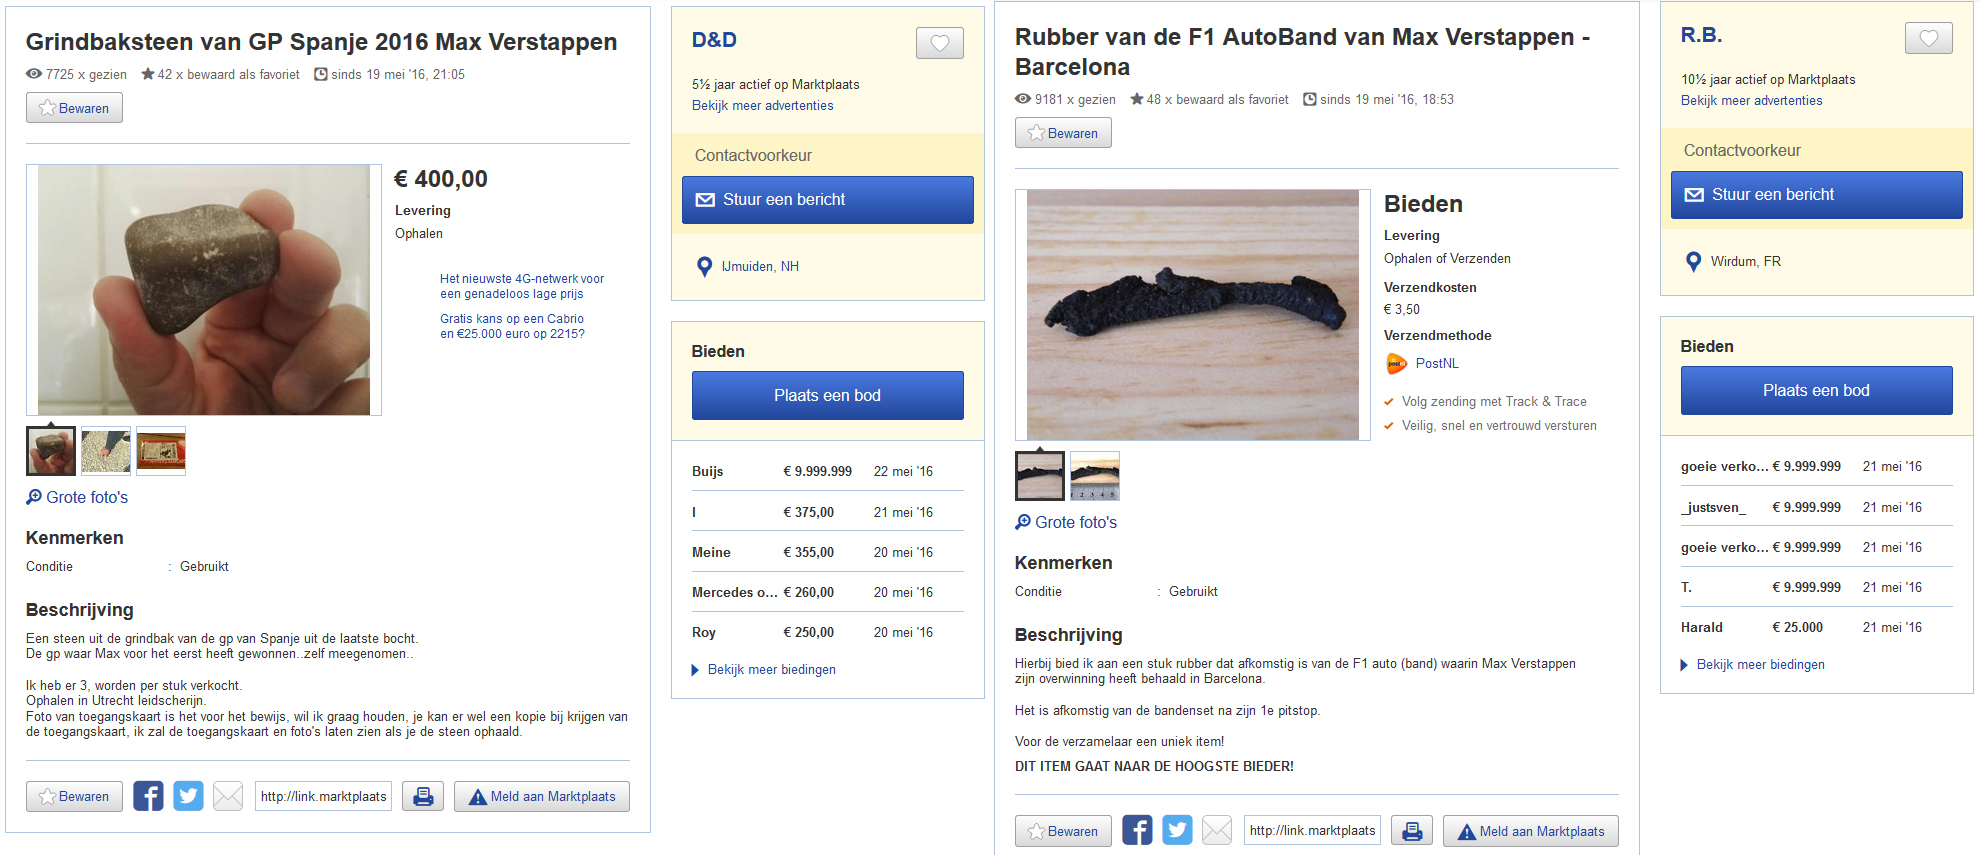Click Plaats een bod on stone listing
Viewport: 1980px width, 858px height.
tap(827, 396)
